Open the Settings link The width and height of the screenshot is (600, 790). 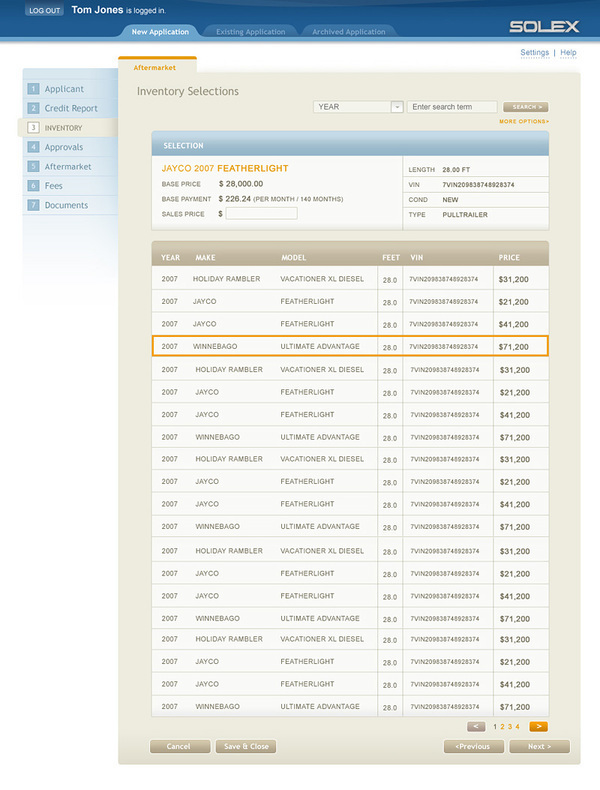[x=535, y=52]
